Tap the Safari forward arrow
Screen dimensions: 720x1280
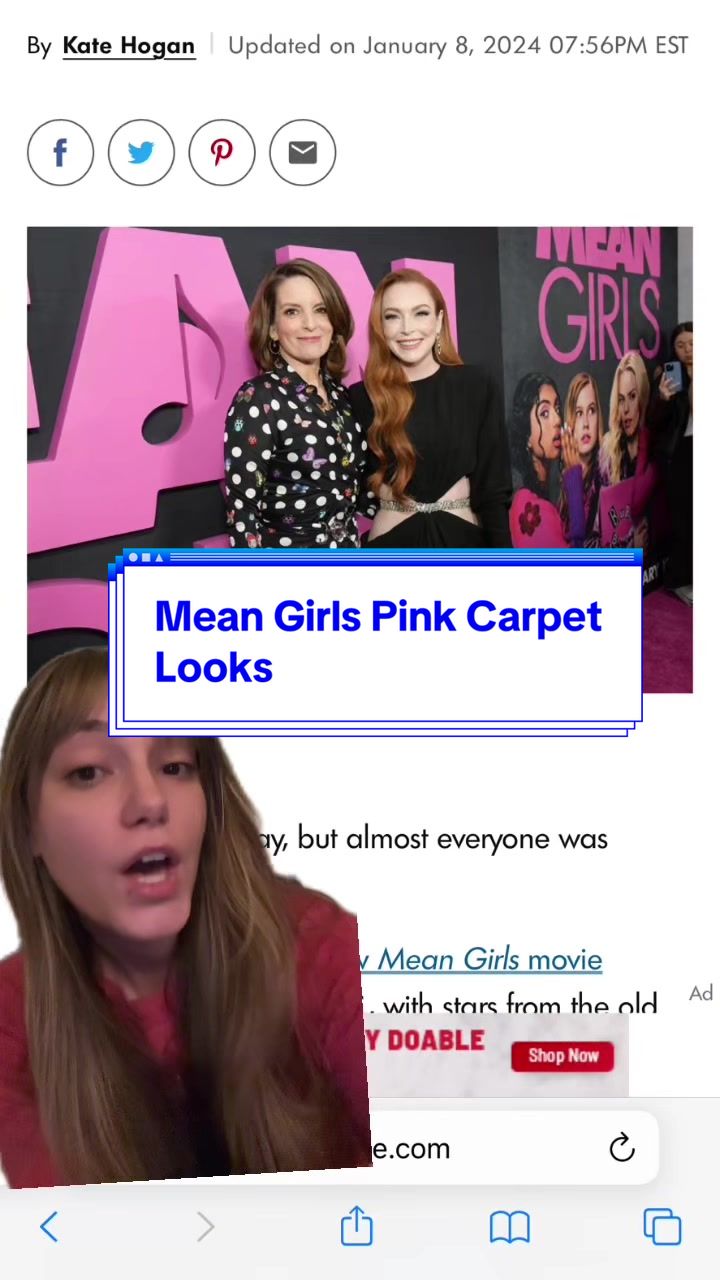[205, 1226]
